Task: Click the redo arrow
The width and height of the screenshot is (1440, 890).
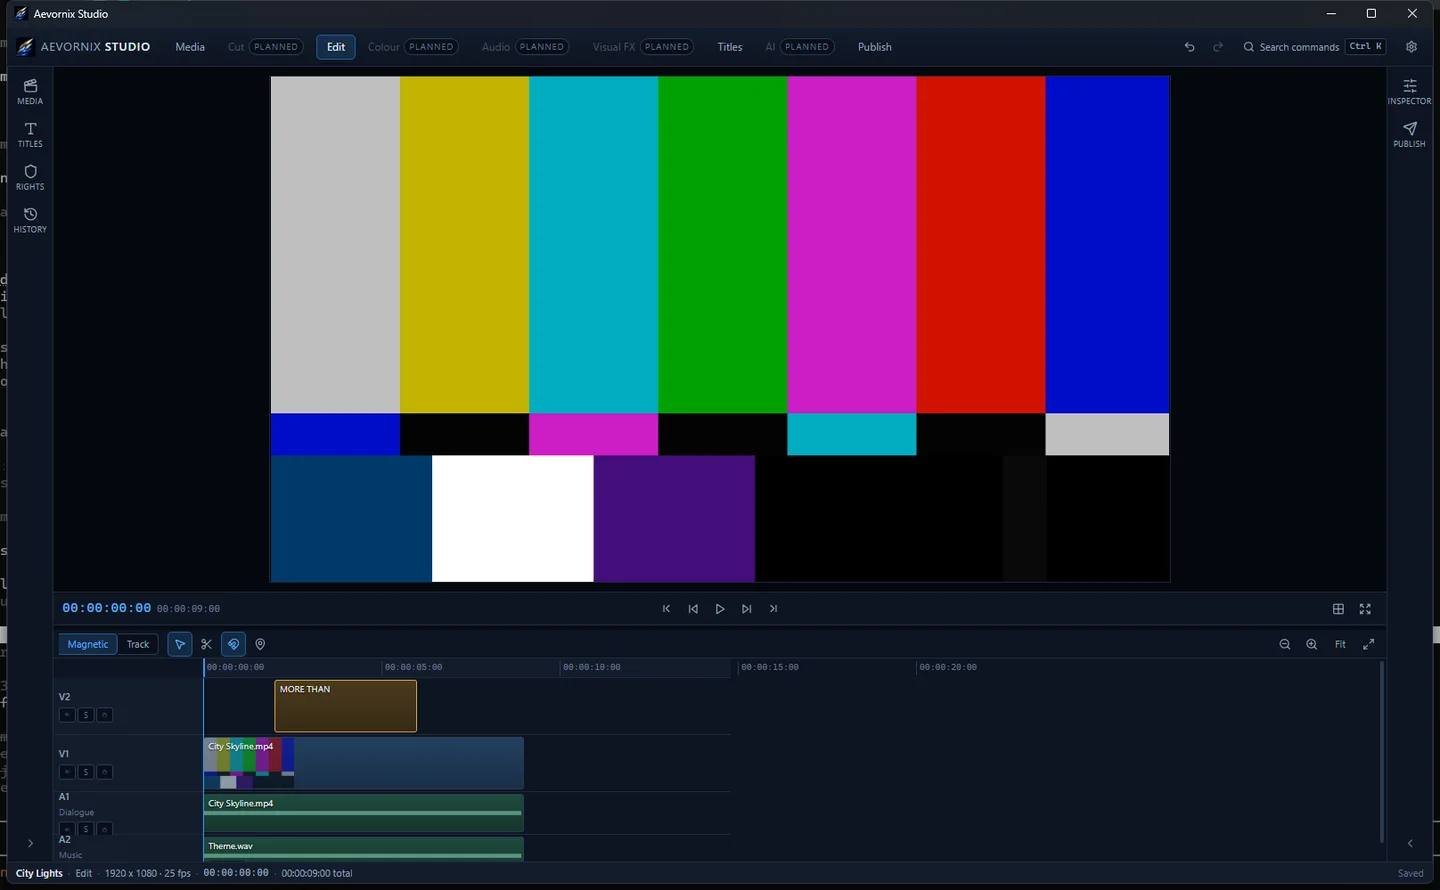Action: pyautogui.click(x=1218, y=47)
